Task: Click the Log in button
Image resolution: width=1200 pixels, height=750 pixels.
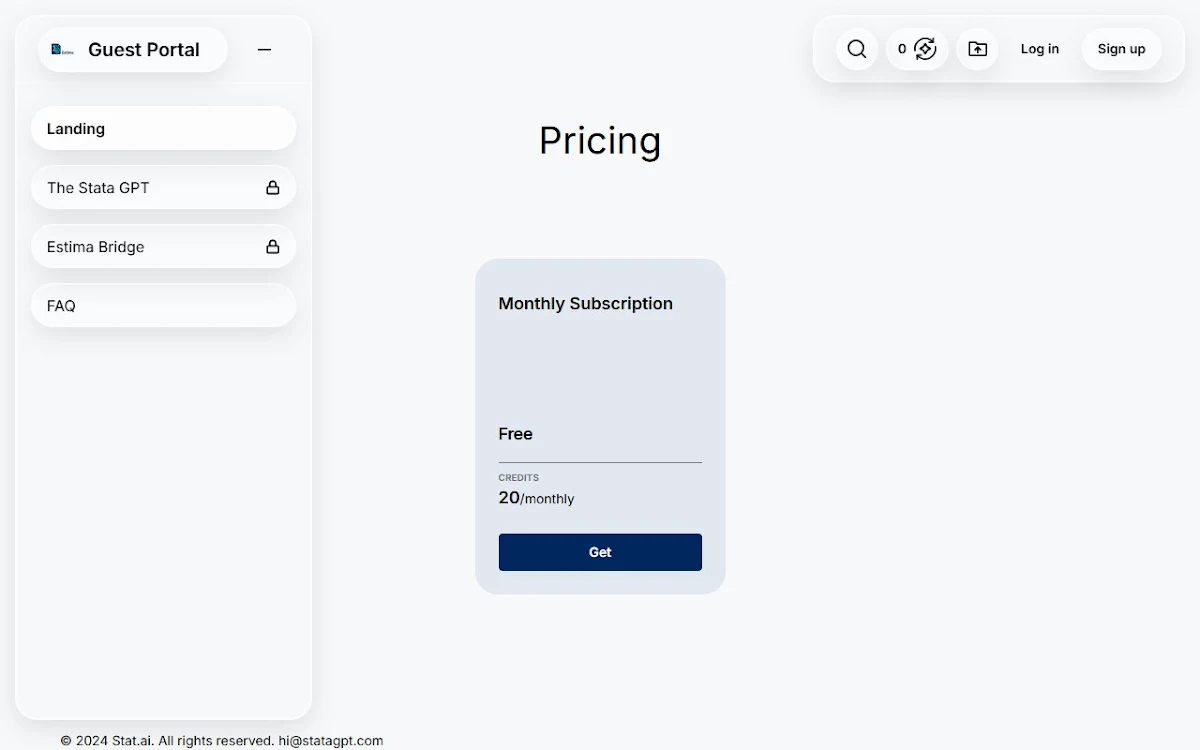Action: (1040, 49)
